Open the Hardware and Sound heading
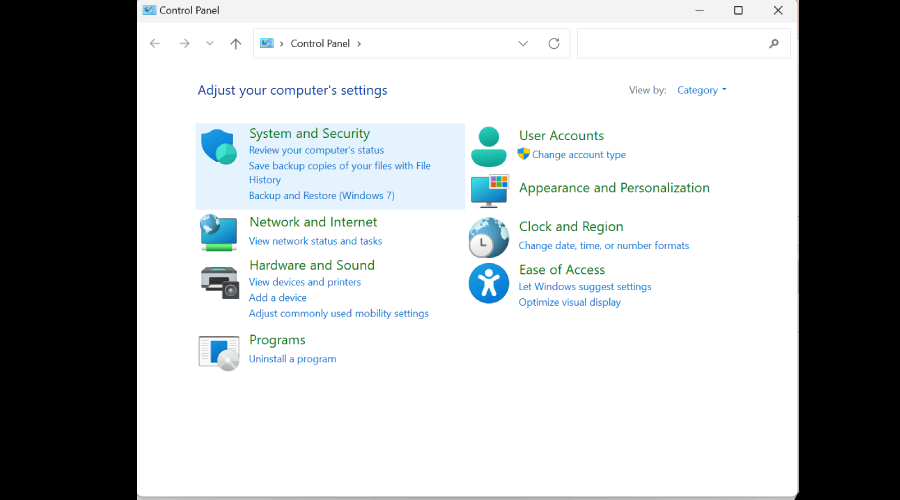Viewport: 900px width, 500px height. (312, 265)
